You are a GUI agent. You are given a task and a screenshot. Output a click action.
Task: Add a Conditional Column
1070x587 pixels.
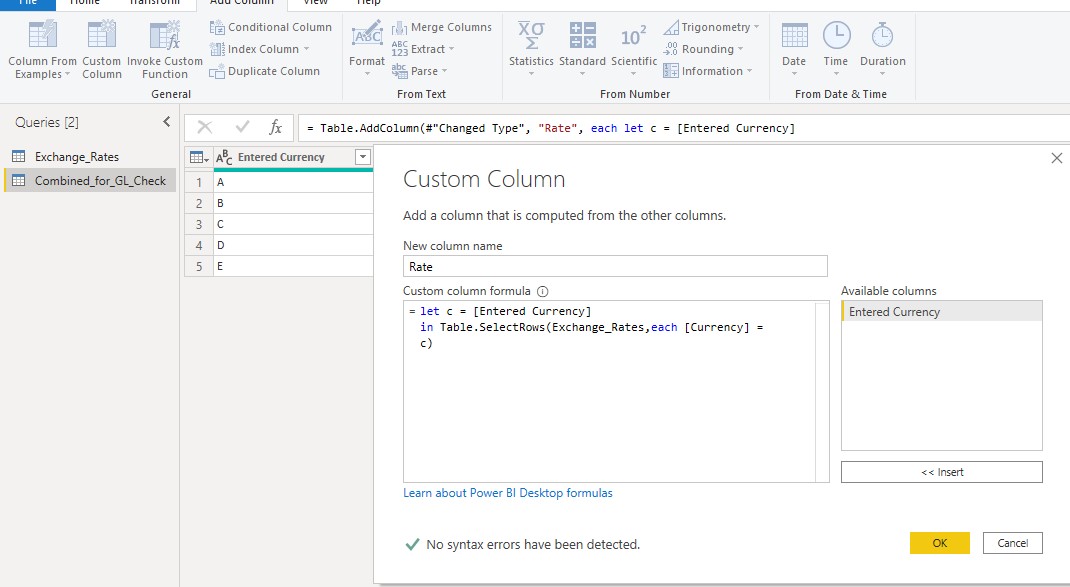[x=271, y=27]
